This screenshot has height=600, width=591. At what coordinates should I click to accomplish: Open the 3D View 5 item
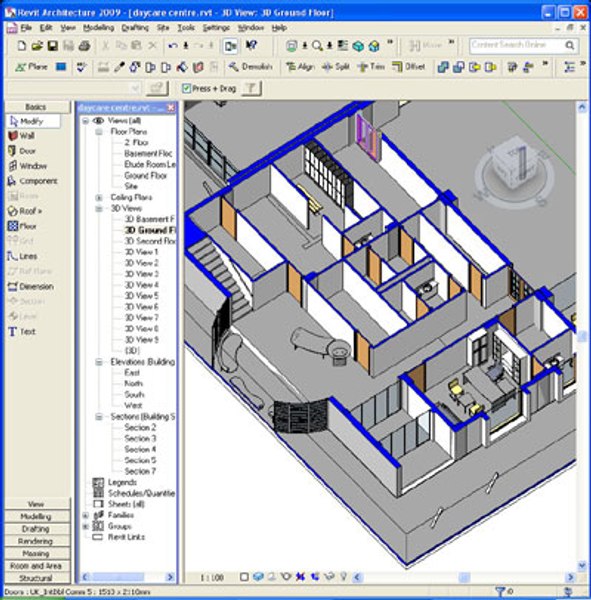(141, 296)
